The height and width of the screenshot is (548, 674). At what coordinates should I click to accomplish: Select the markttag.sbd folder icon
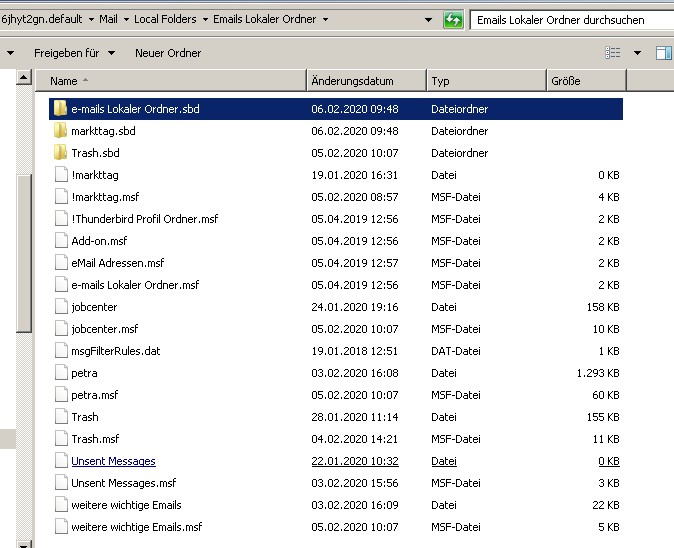[x=60, y=131]
